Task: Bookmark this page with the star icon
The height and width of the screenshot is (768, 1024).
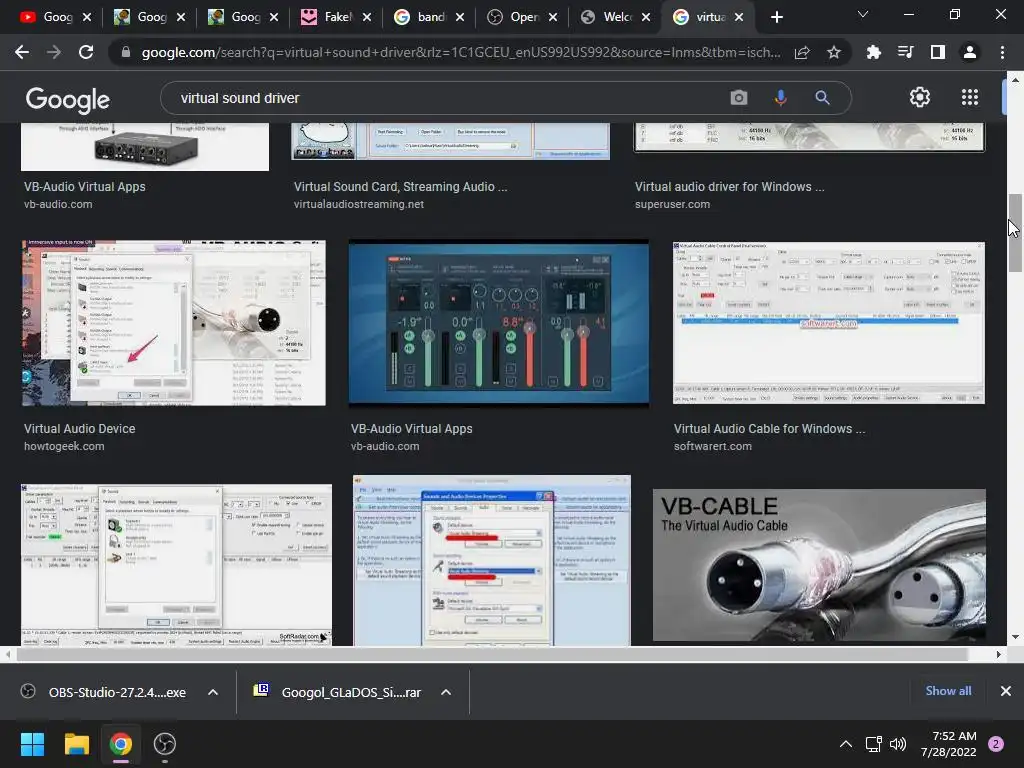Action: coord(834,52)
